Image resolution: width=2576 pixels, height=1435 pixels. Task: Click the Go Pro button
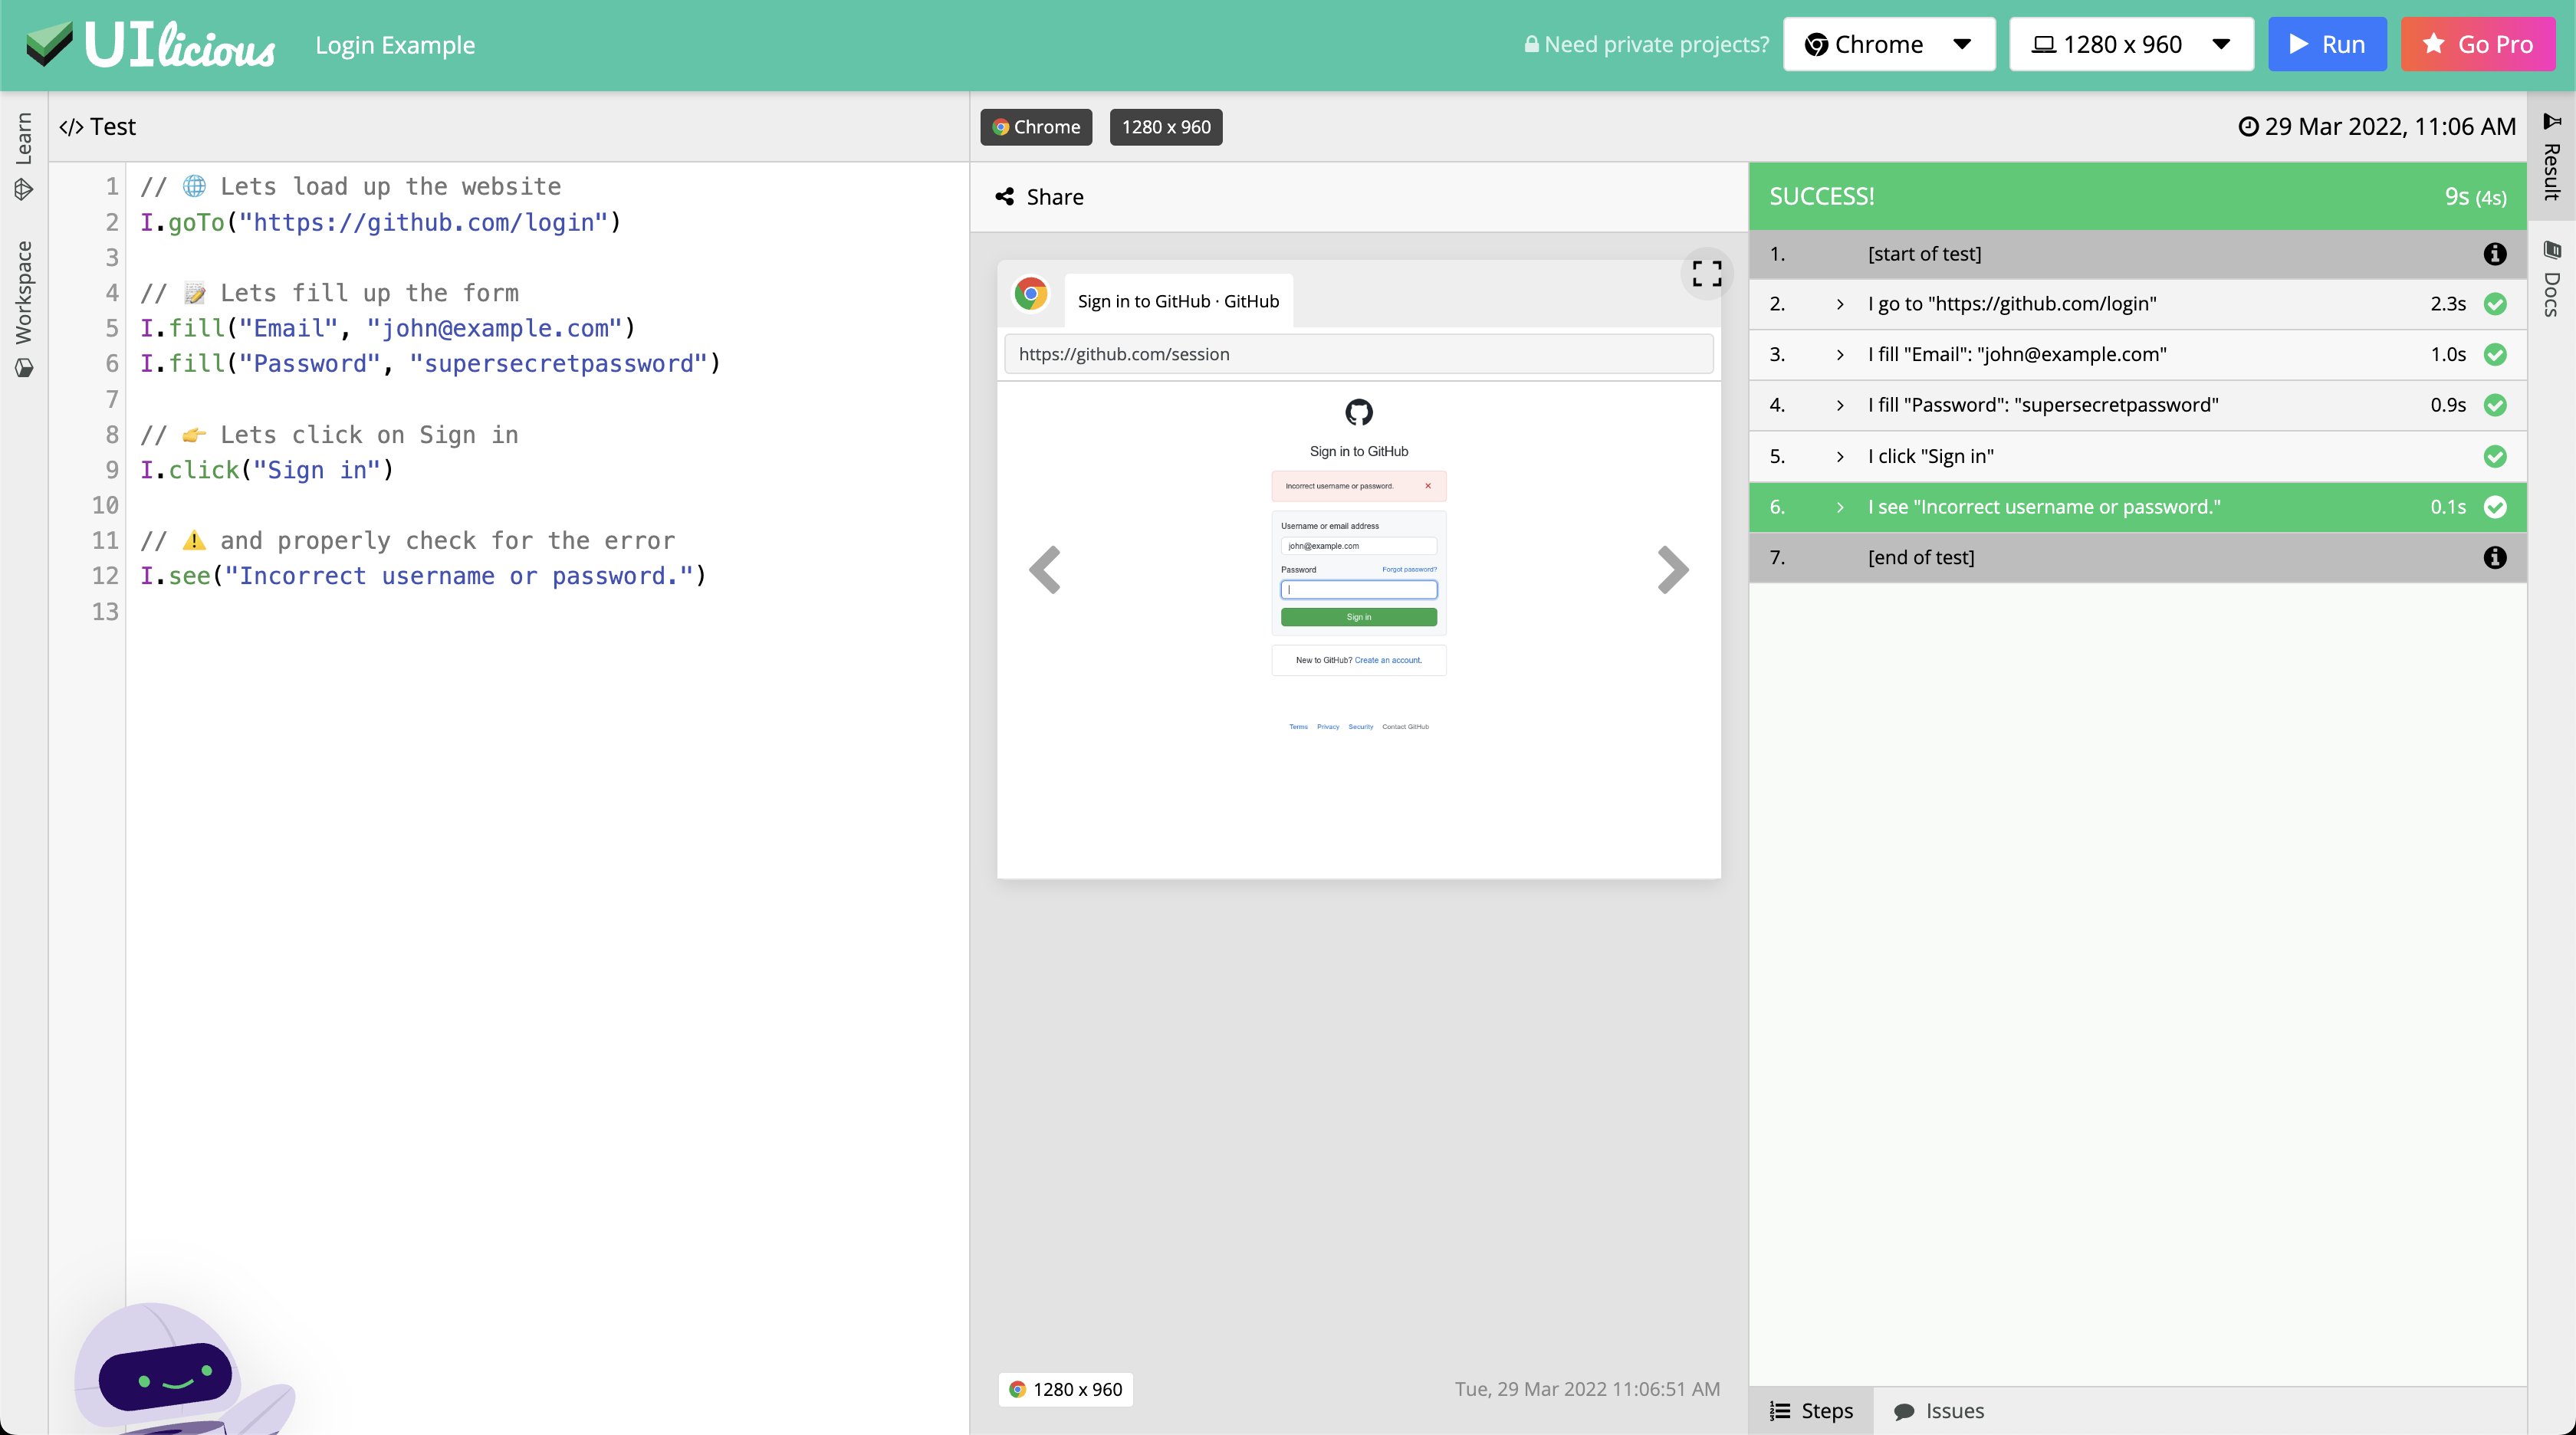2479,44
